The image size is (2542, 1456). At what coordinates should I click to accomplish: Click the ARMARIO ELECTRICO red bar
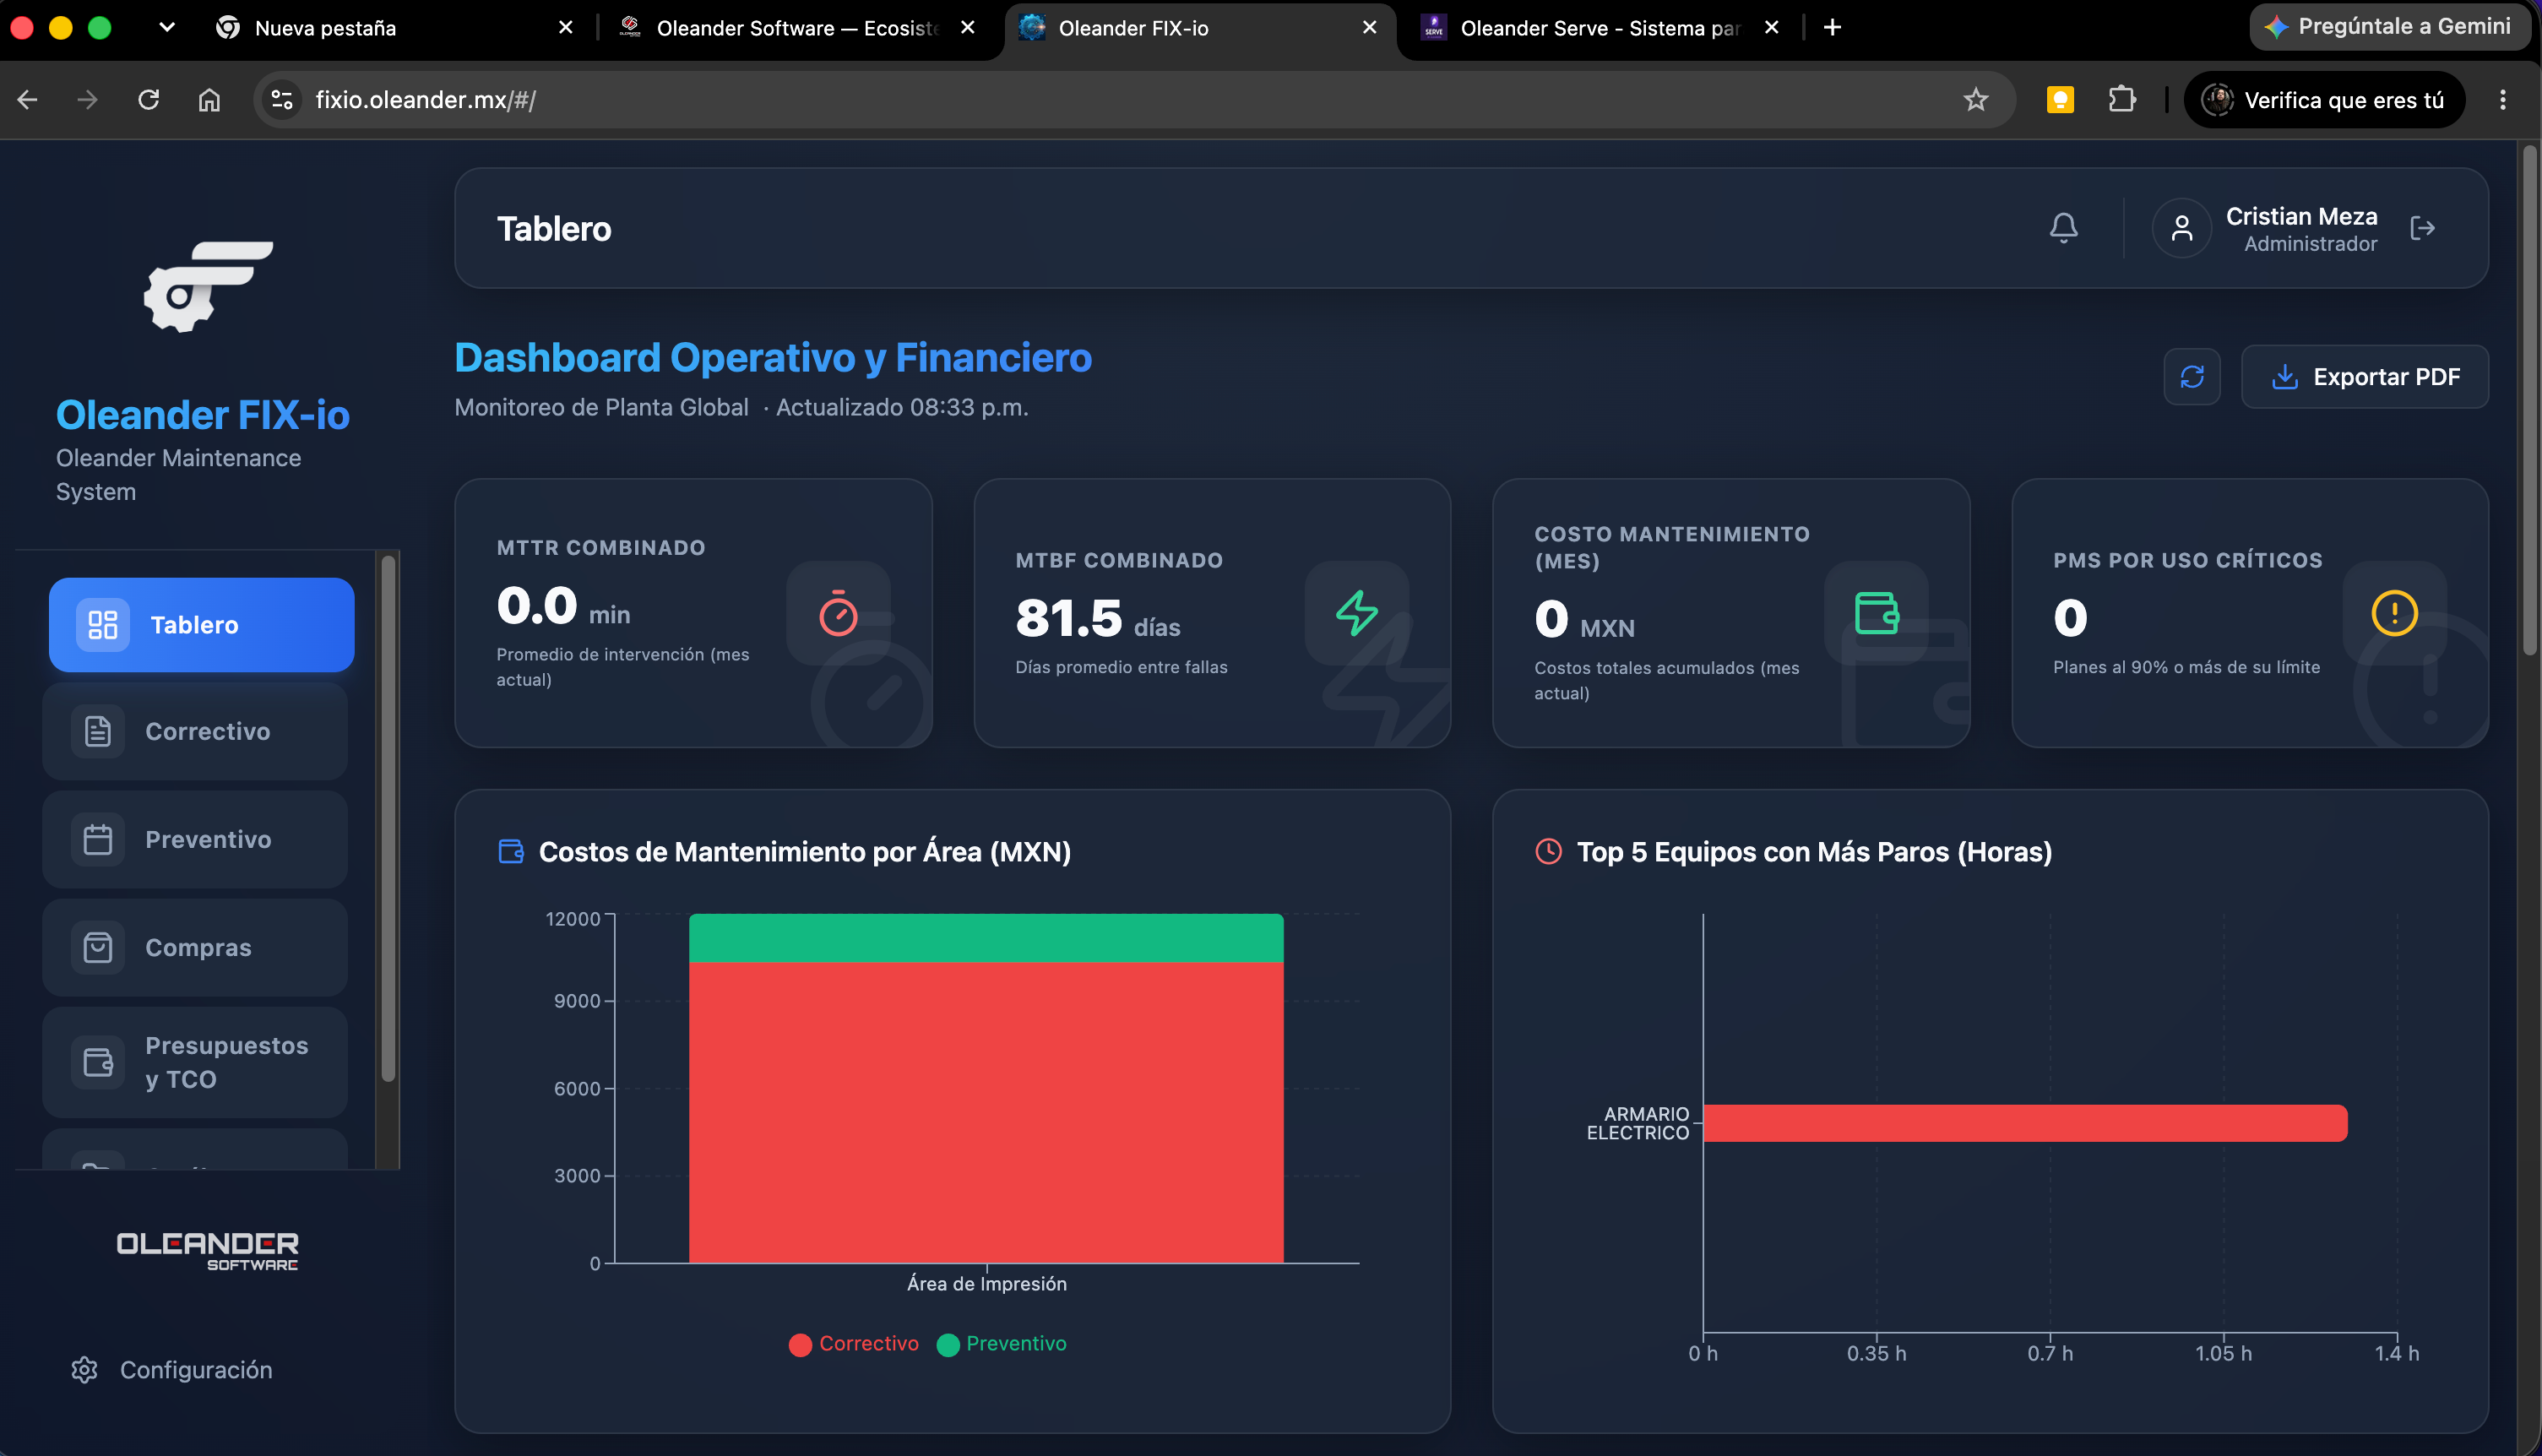tap(2025, 1123)
